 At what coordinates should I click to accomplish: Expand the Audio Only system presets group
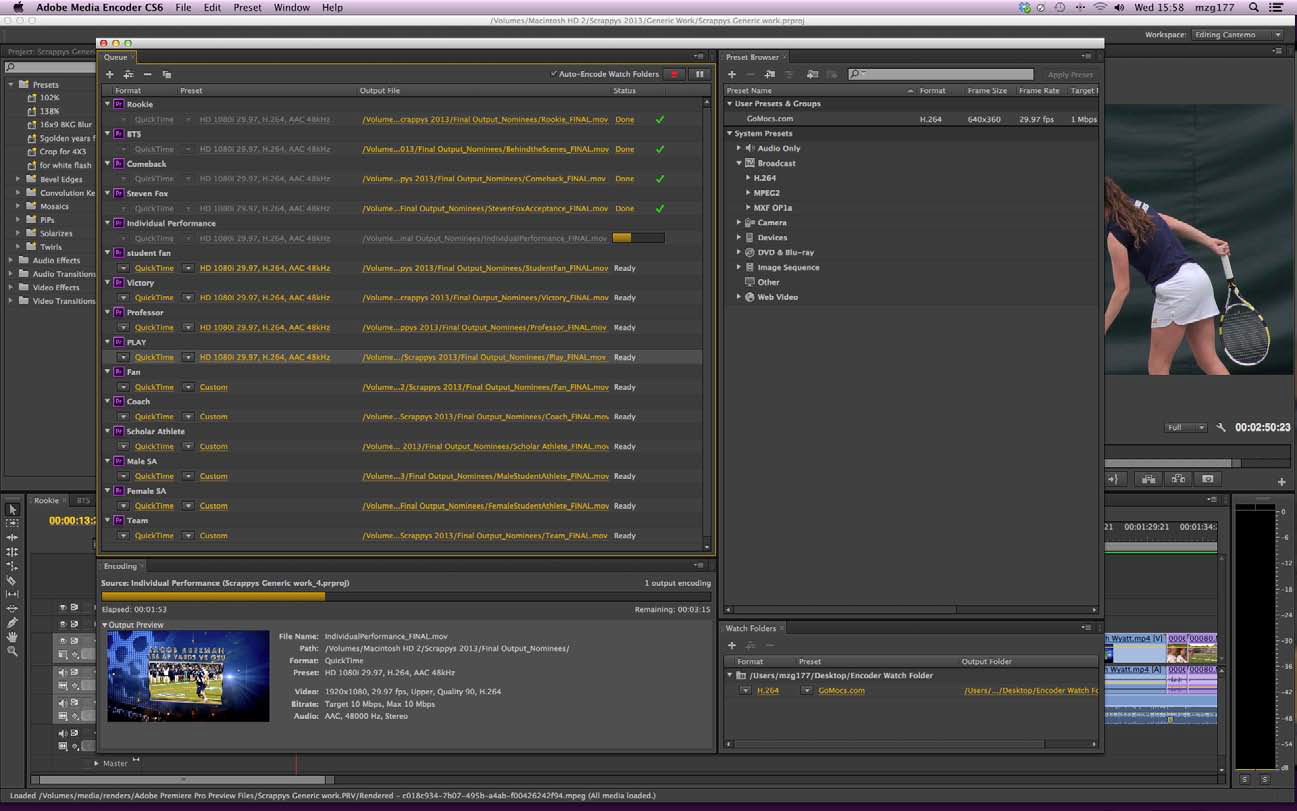(739, 148)
